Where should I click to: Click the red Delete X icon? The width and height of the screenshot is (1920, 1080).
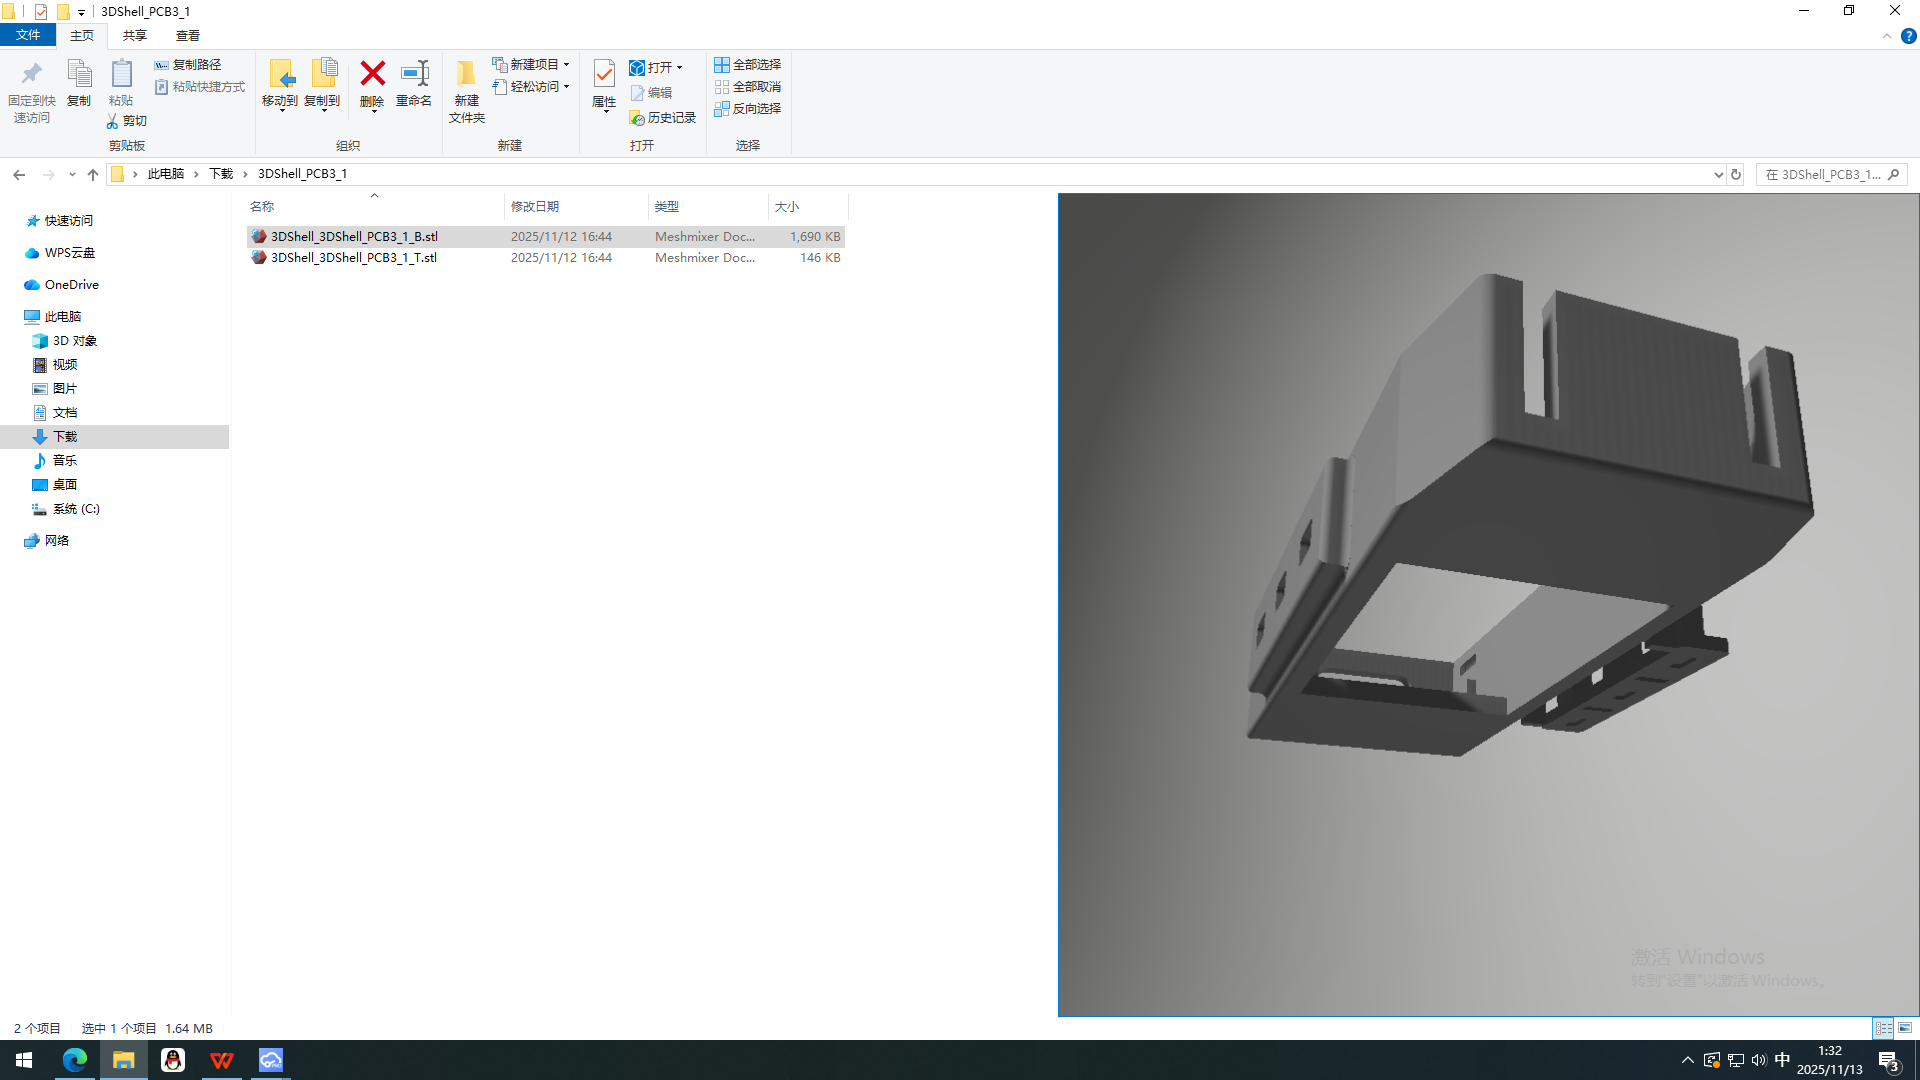(x=372, y=74)
